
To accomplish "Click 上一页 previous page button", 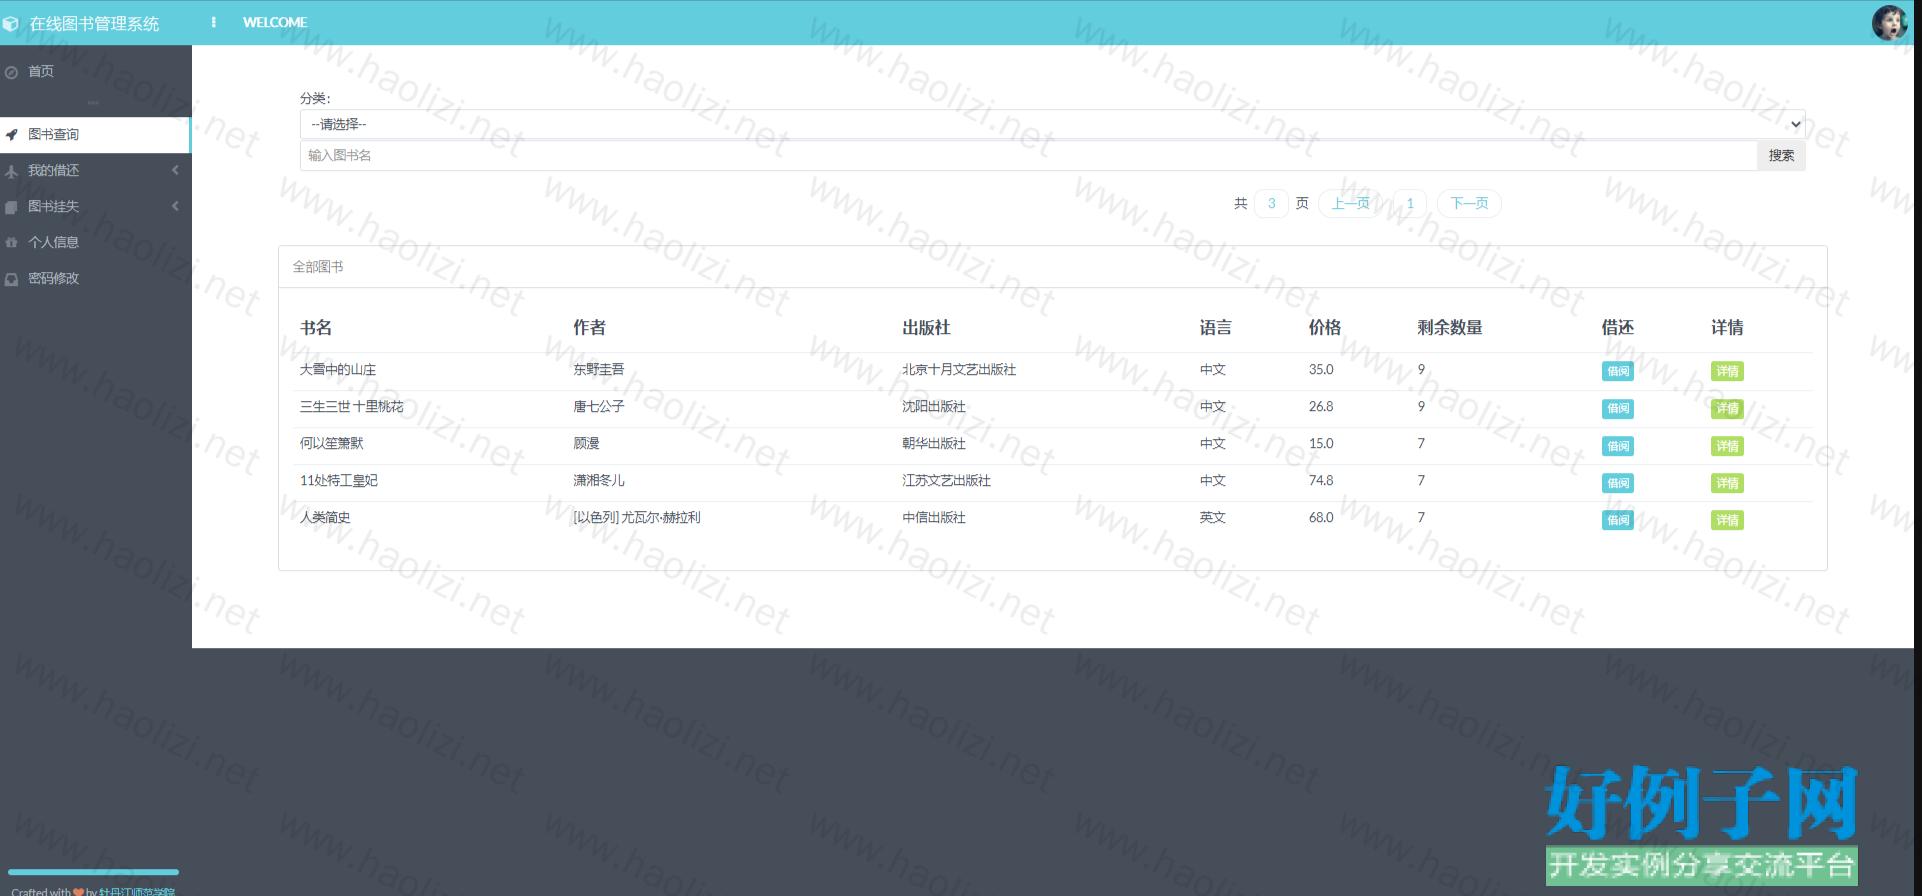I will point(1350,203).
